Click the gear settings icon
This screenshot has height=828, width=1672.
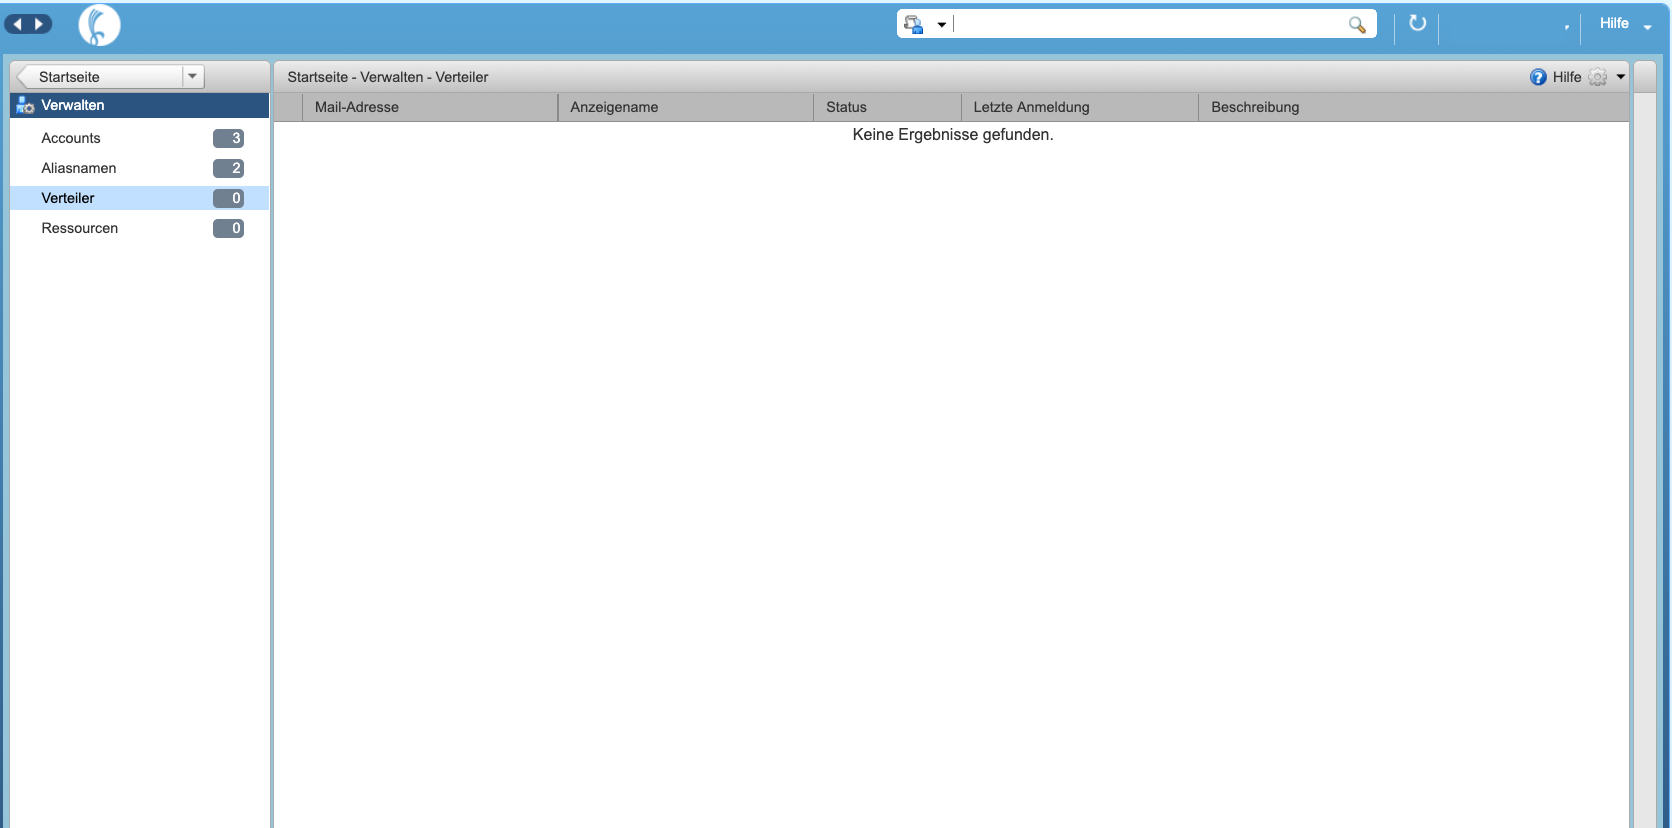coord(1598,77)
